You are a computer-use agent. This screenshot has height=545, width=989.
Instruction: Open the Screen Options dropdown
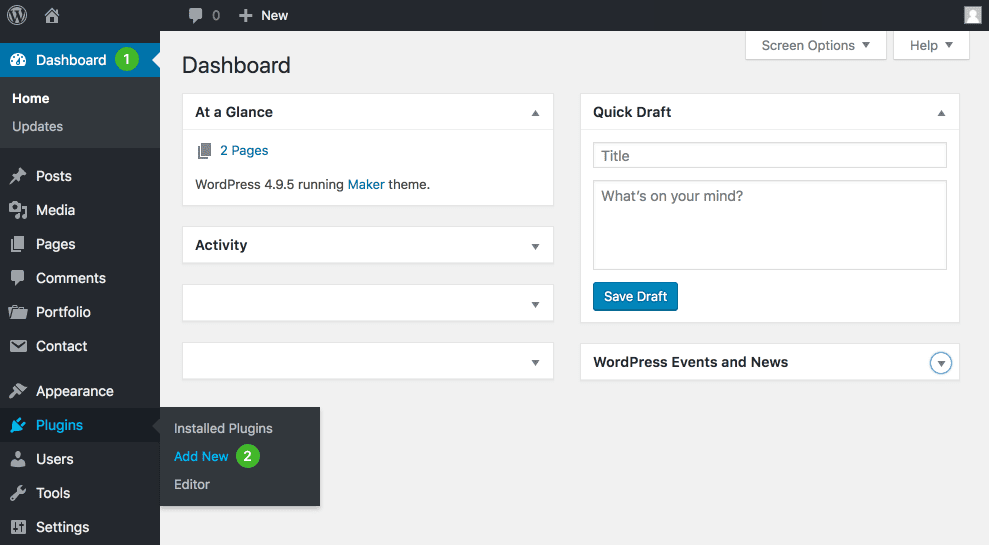point(815,45)
